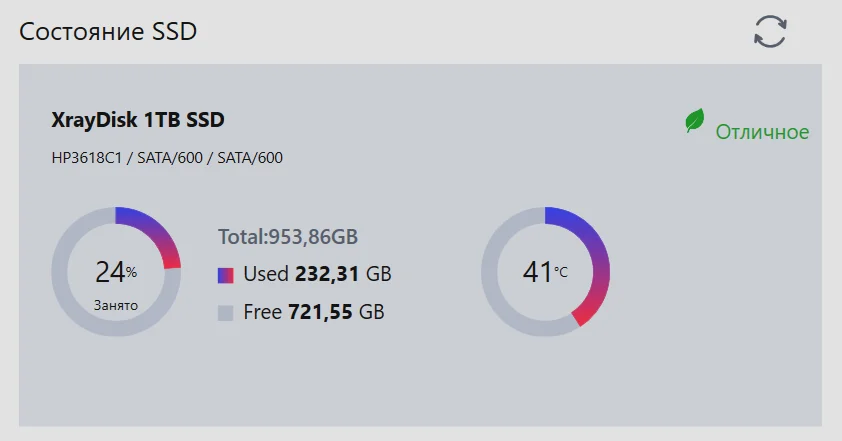Viewport: 842px width, 441px height.
Task: Click the 41 temperature number
Action: [x=538, y=271]
